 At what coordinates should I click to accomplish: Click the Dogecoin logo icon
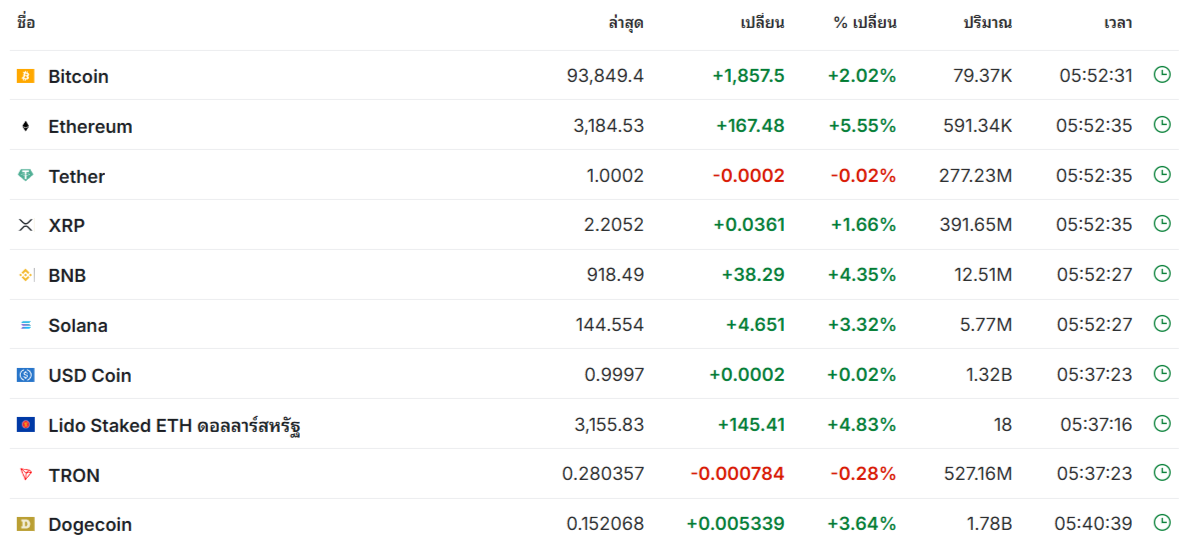coord(26,524)
